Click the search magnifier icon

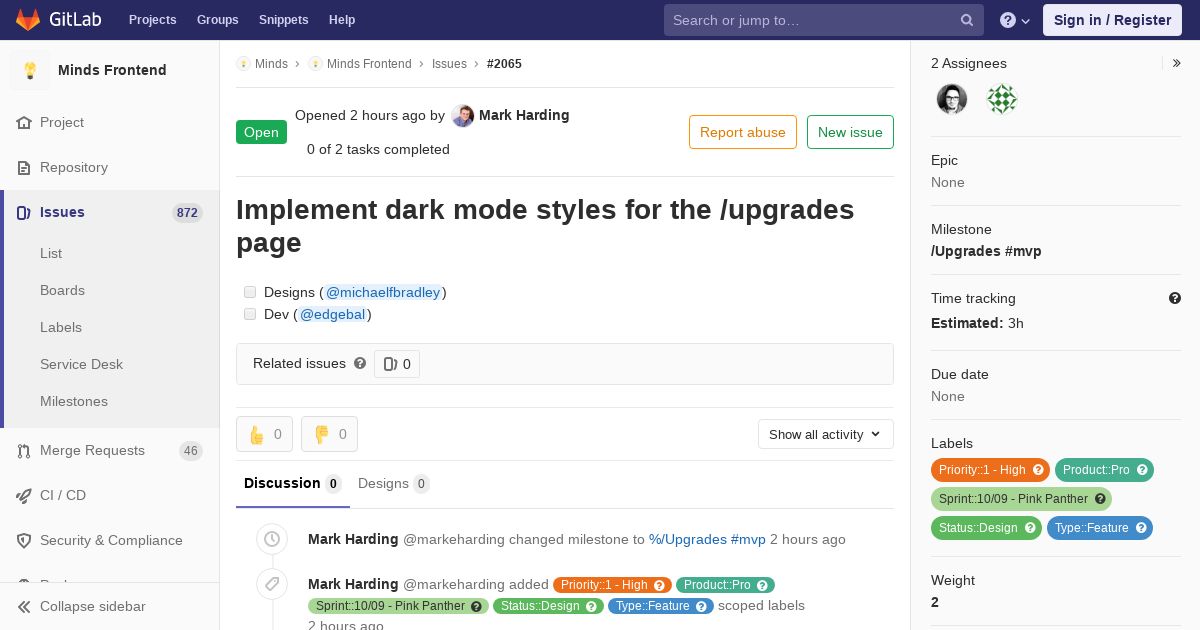[967, 20]
